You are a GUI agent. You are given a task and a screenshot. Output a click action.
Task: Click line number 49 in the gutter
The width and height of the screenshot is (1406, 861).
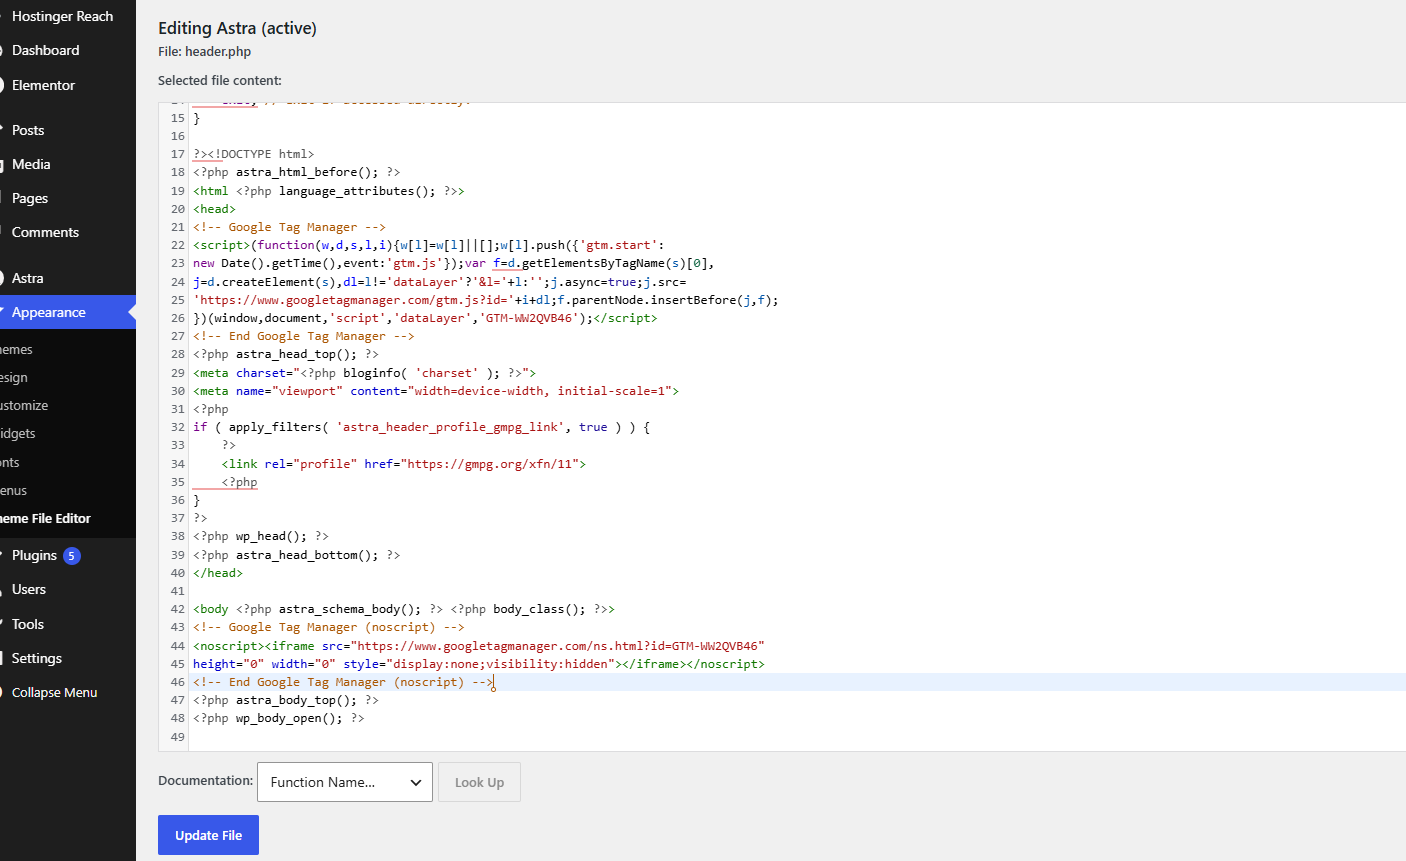tap(177, 737)
